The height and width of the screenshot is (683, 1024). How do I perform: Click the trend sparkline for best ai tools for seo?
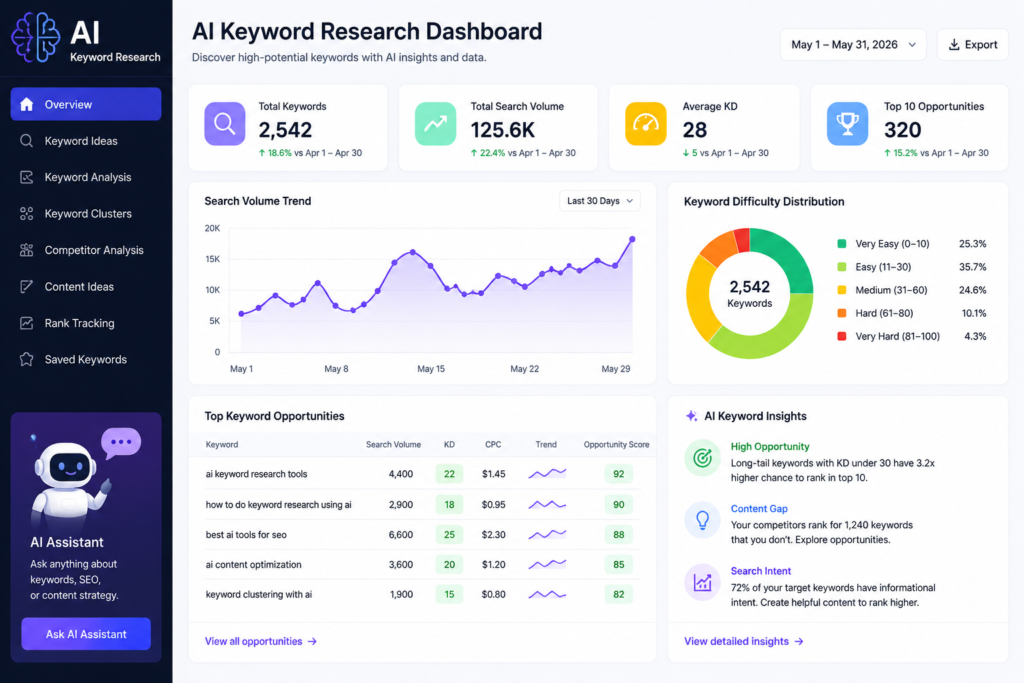pyautogui.click(x=547, y=534)
